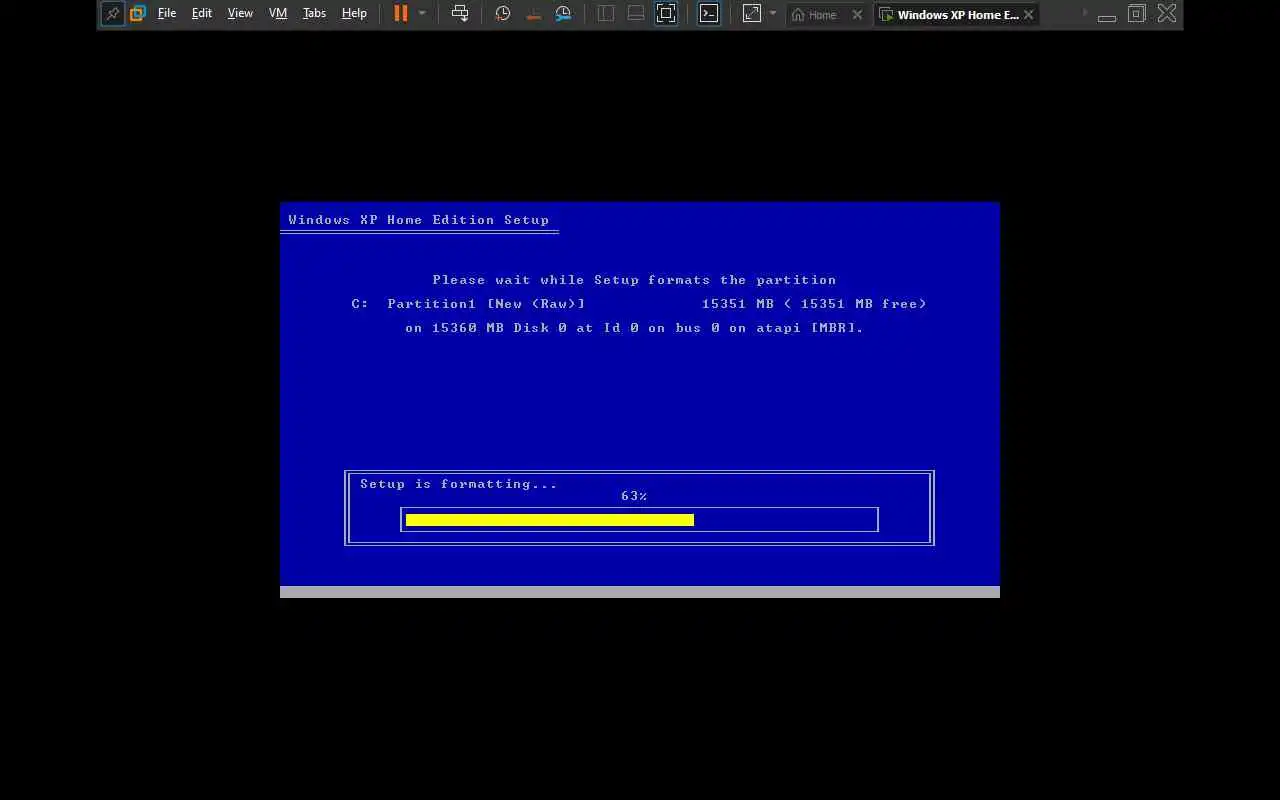Click the 'Partition1 [New (Raw)]' line
Image resolution: width=1280 pixels, height=800 pixels.
[639, 304]
